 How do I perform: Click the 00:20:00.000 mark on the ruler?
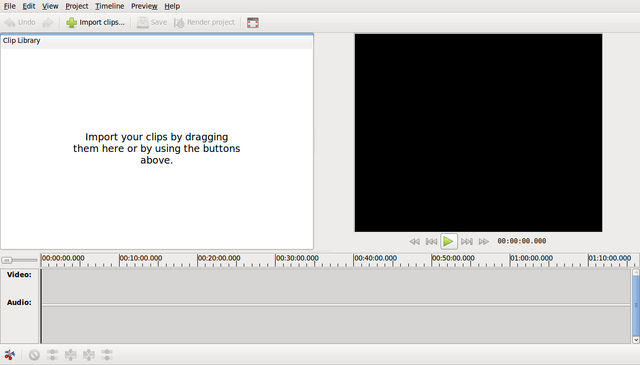[219, 258]
